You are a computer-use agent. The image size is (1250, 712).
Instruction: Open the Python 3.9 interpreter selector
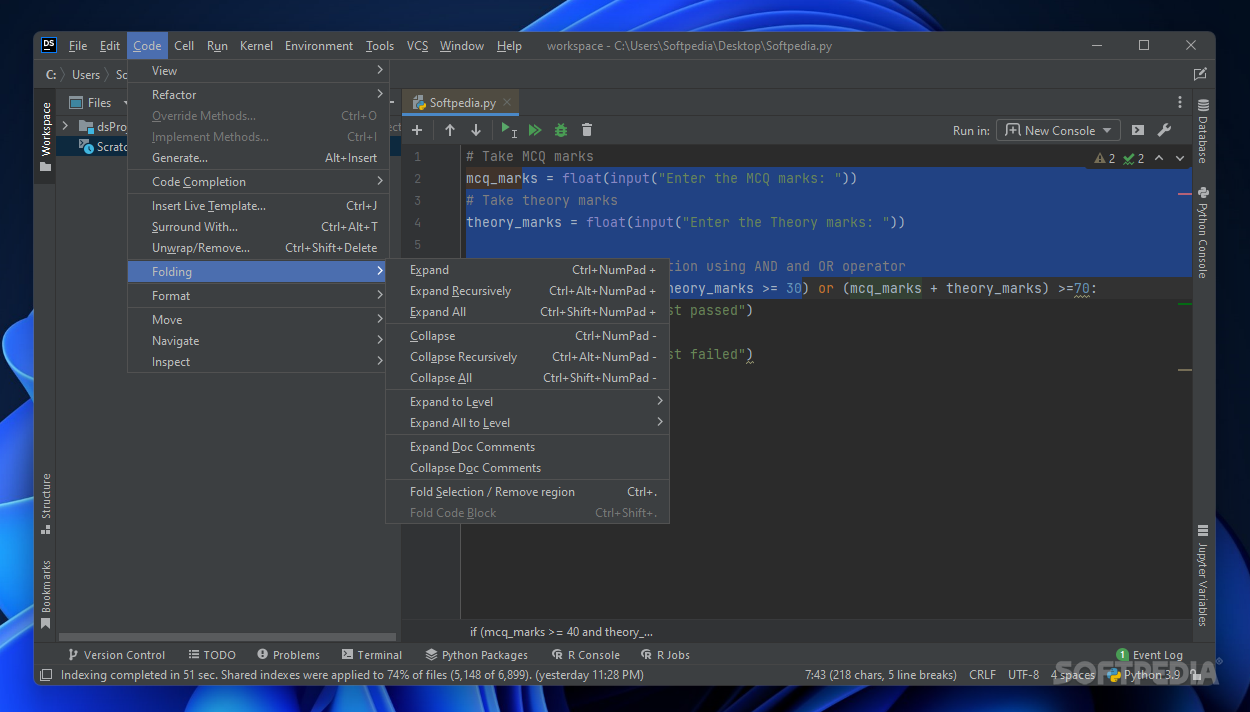(x=1143, y=675)
